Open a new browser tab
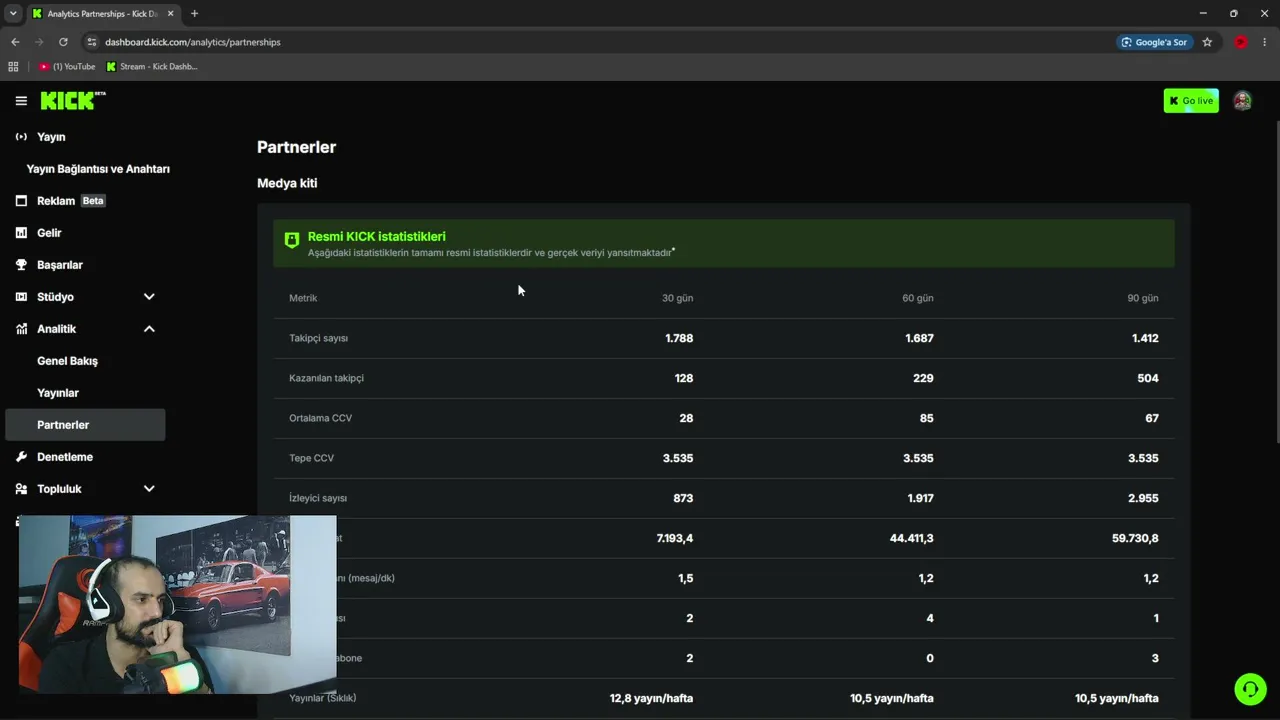 pos(194,14)
